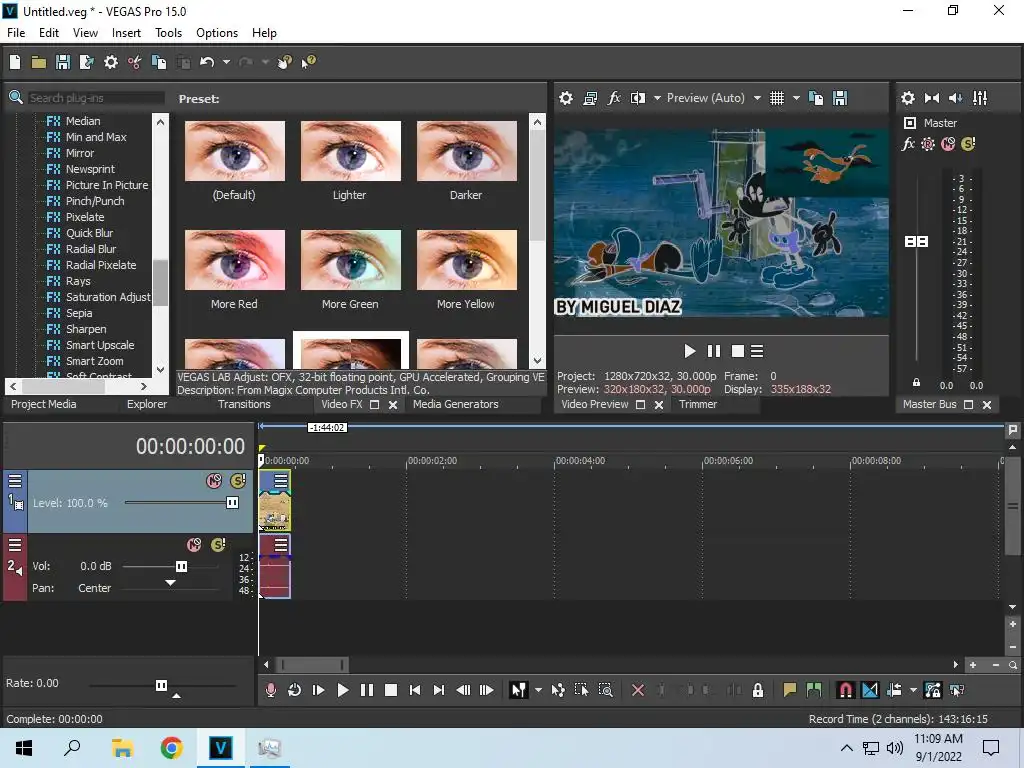Image resolution: width=1024 pixels, height=768 pixels.
Task: Switch to Media Generators tab
Action: [456, 404]
